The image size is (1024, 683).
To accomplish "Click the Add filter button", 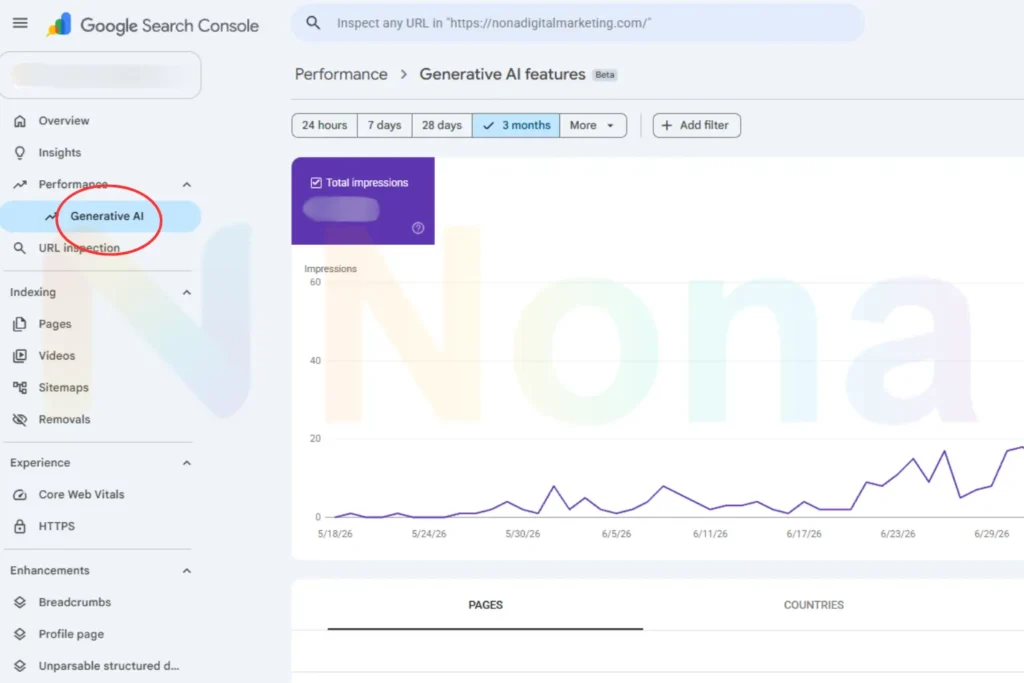I will (697, 125).
